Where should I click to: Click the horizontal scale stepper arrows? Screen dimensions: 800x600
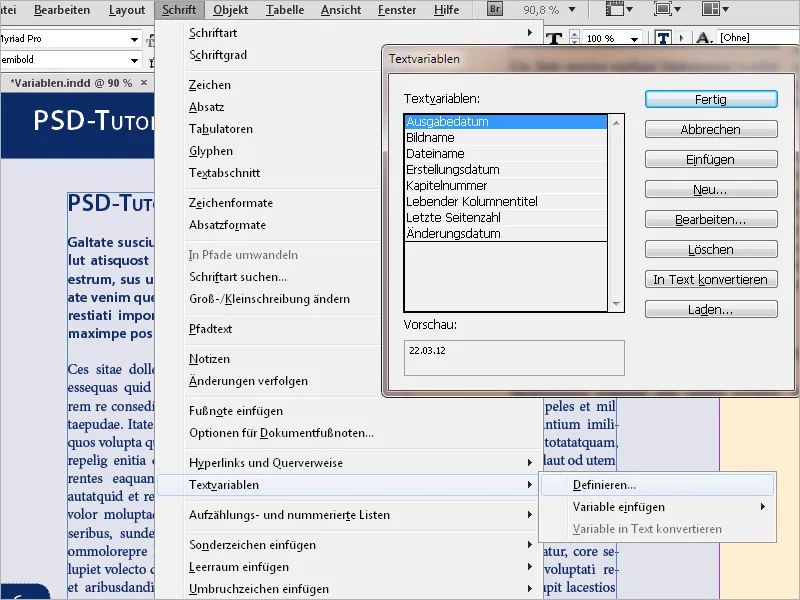click(x=574, y=38)
